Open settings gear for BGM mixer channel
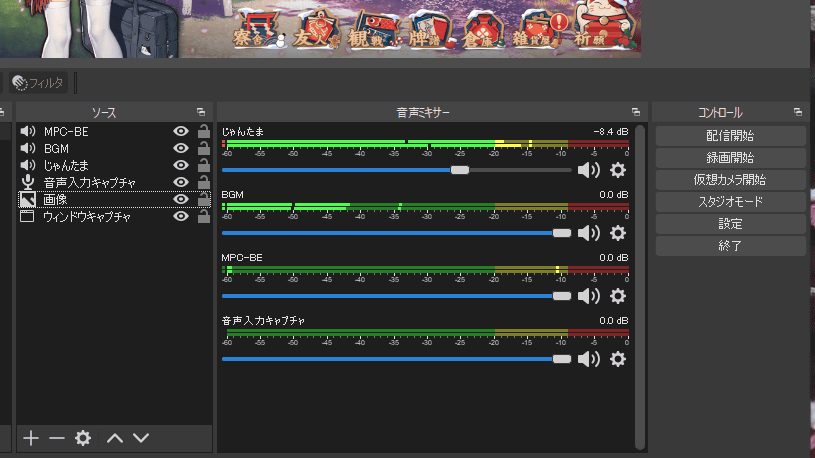This screenshot has width=815, height=458. [617, 233]
